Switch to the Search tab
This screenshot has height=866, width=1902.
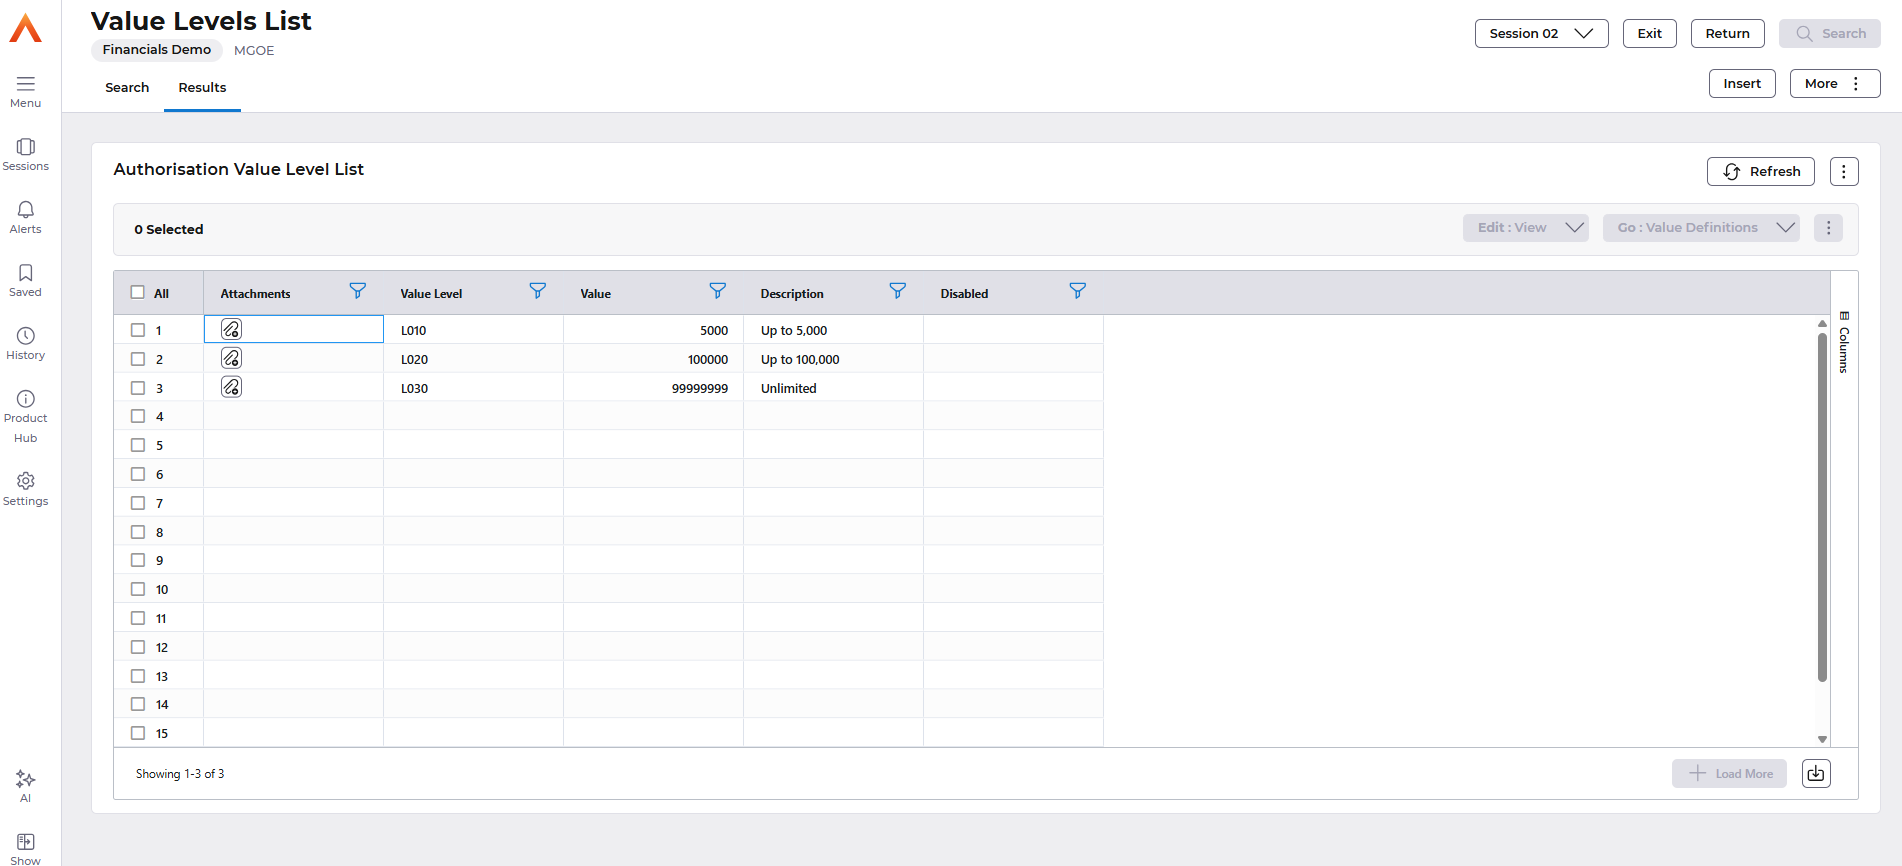(x=127, y=88)
